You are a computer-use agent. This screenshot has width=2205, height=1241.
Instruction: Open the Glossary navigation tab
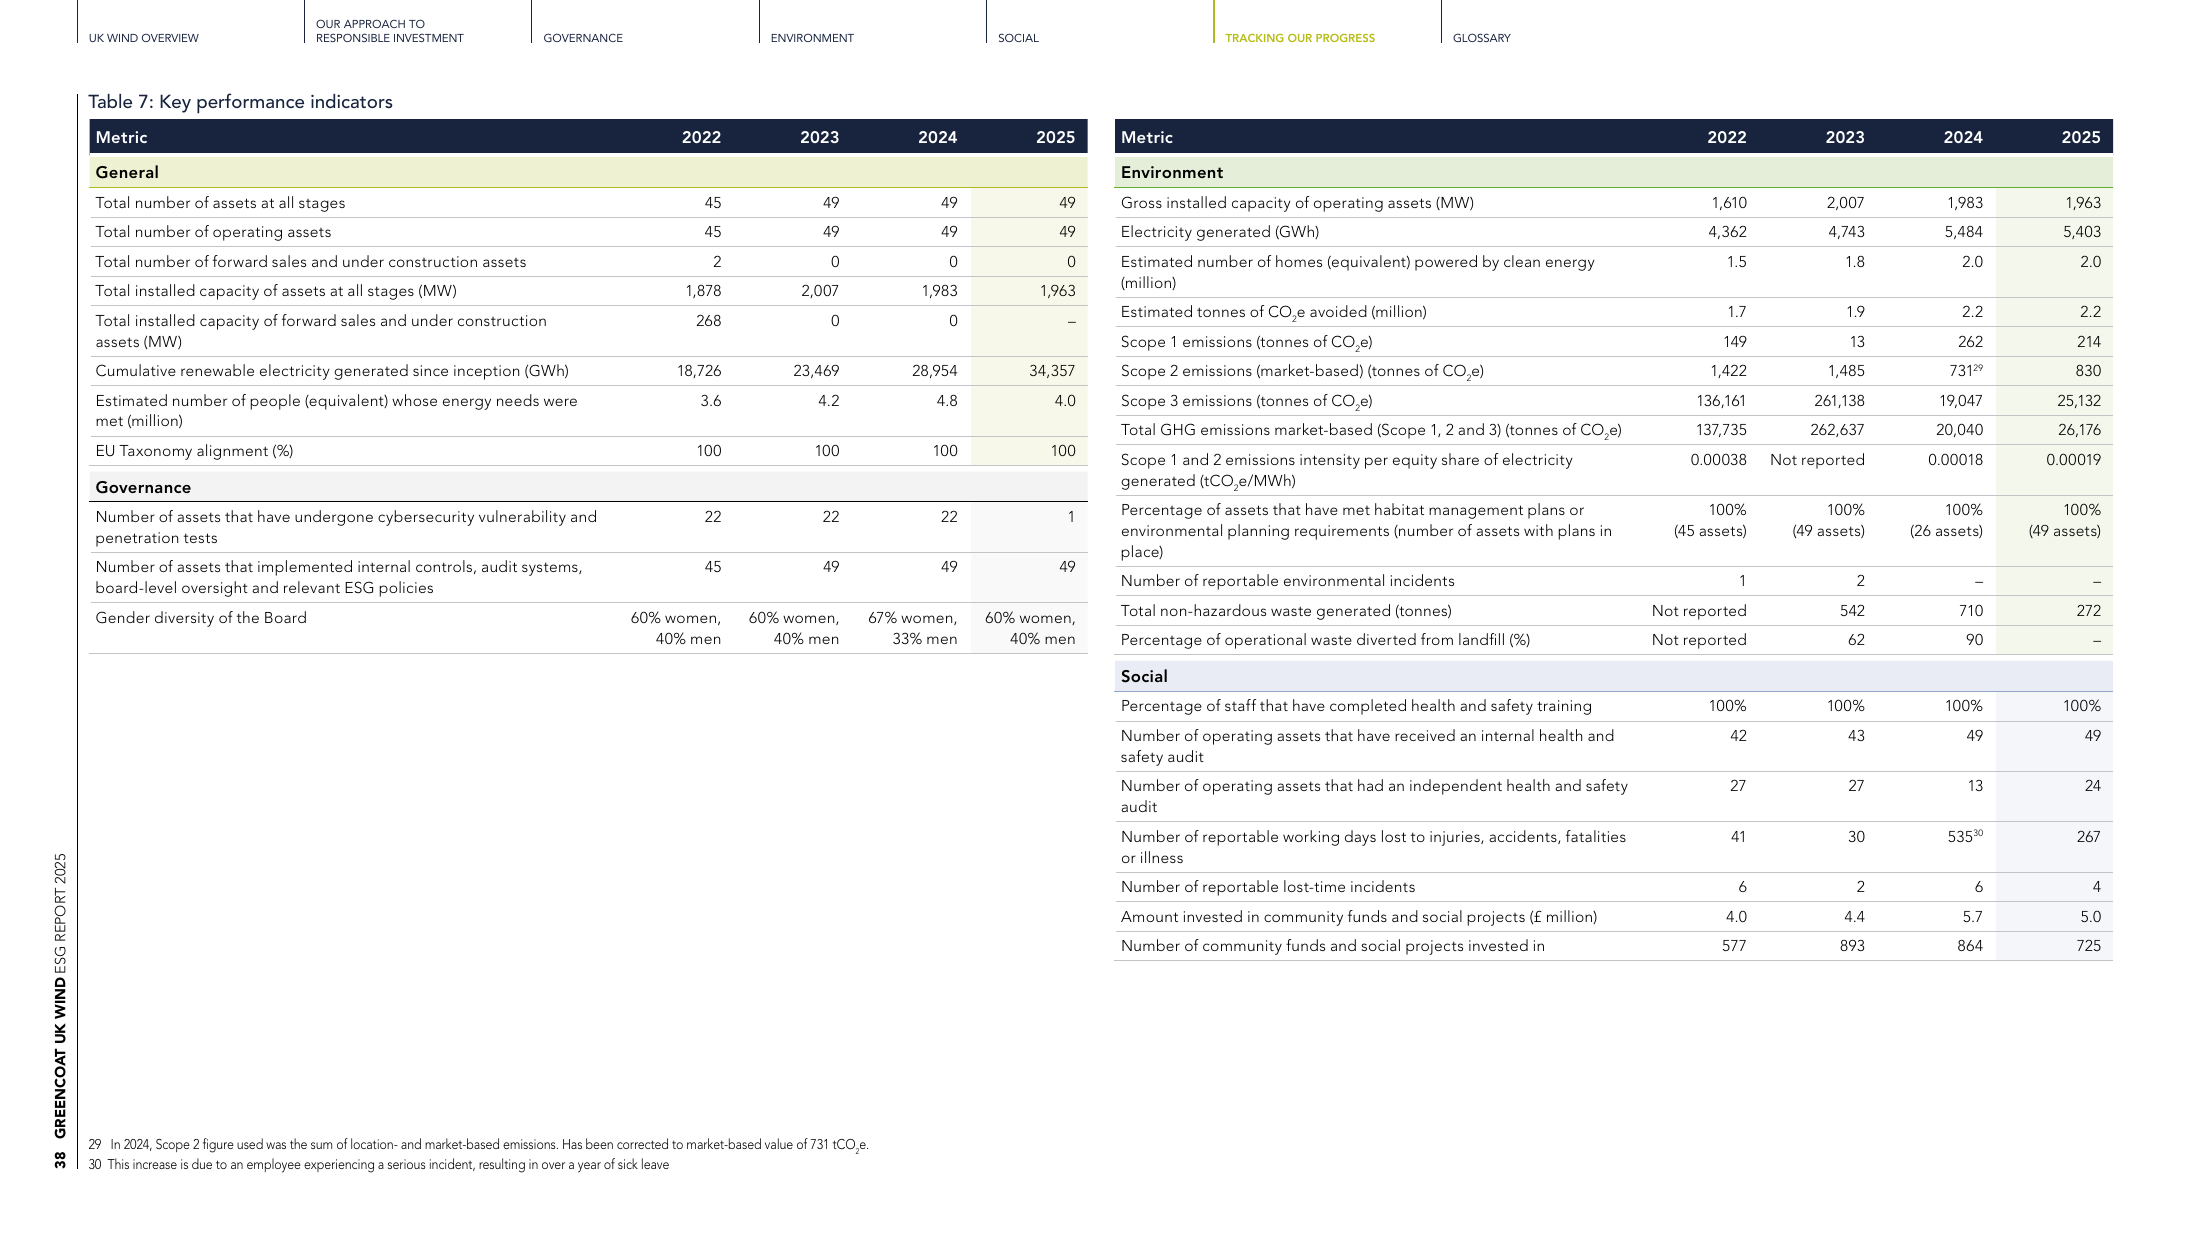tap(1481, 38)
